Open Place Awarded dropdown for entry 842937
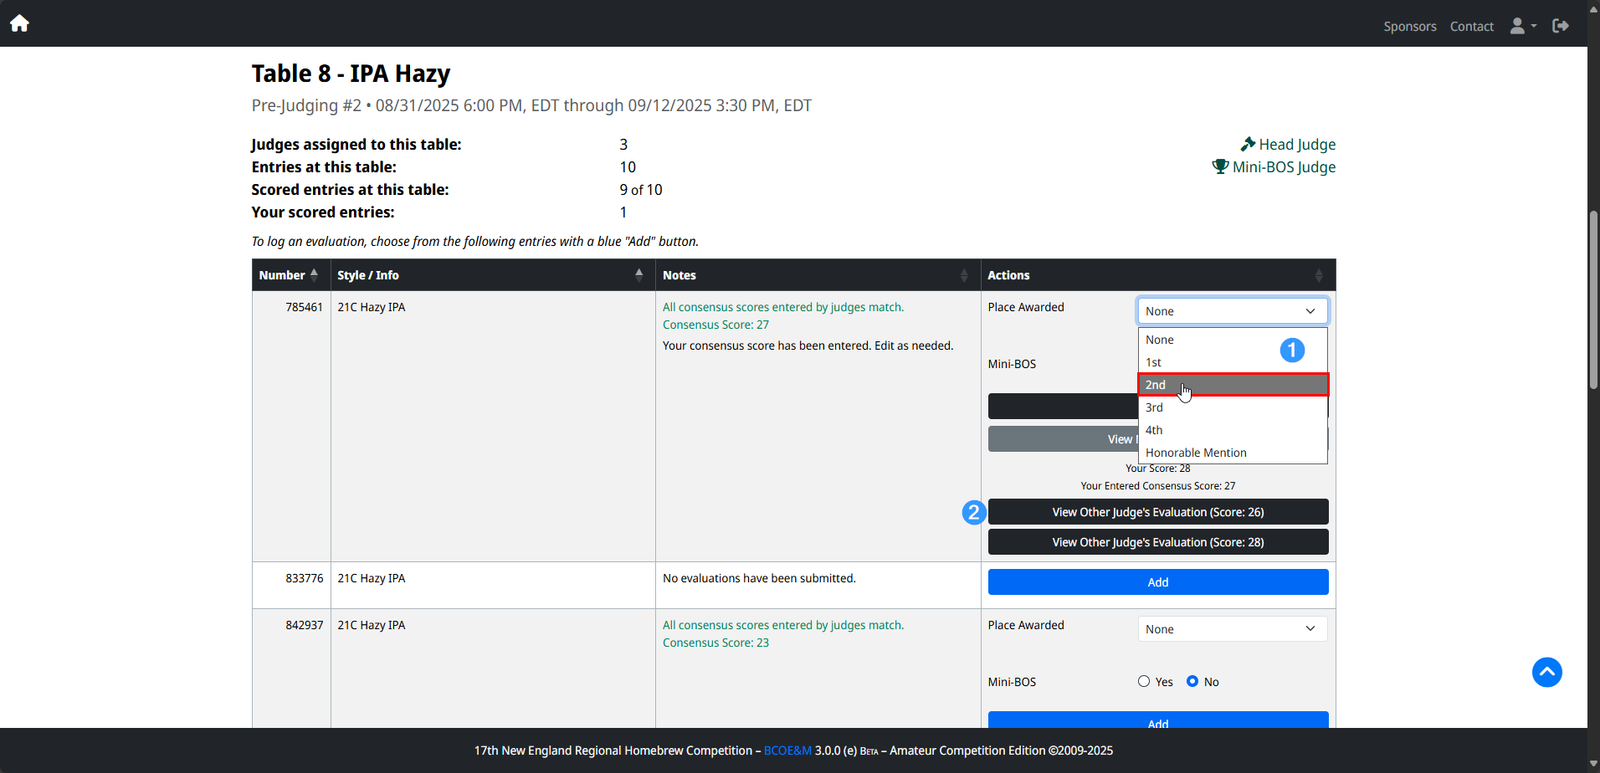The width and height of the screenshot is (1600, 773). 1232,629
